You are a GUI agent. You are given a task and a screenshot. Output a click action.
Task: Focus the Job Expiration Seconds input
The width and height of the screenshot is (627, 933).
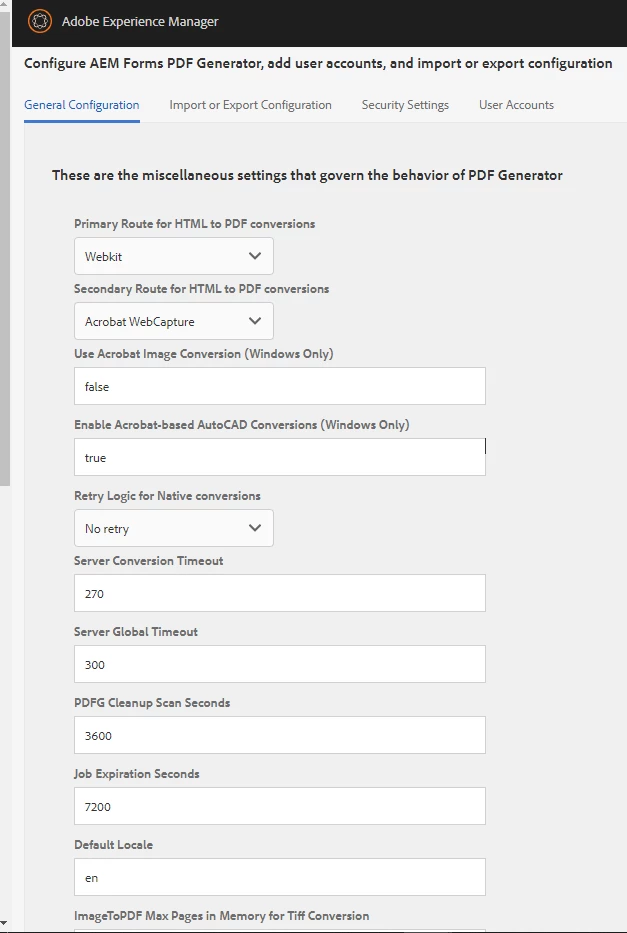click(x=280, y=806)
